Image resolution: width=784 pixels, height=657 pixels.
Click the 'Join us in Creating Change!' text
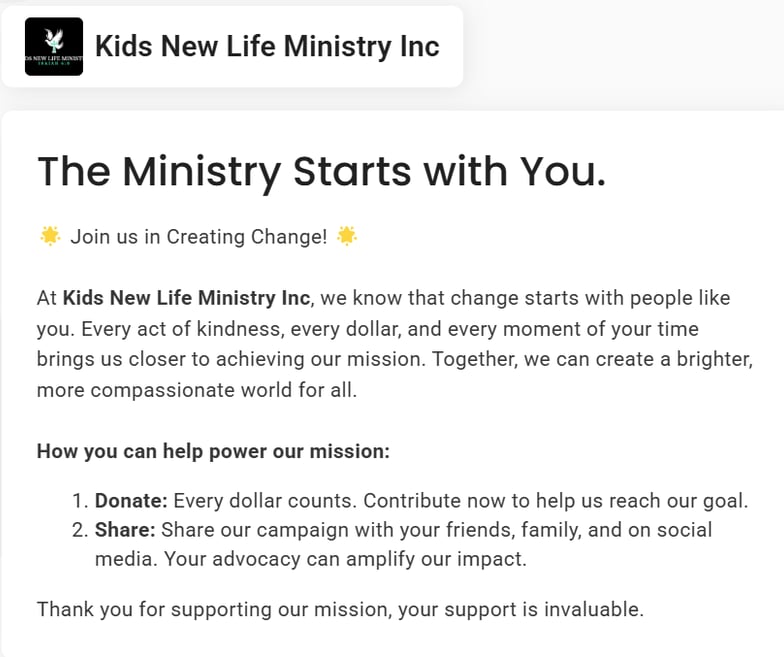[198, 237]
